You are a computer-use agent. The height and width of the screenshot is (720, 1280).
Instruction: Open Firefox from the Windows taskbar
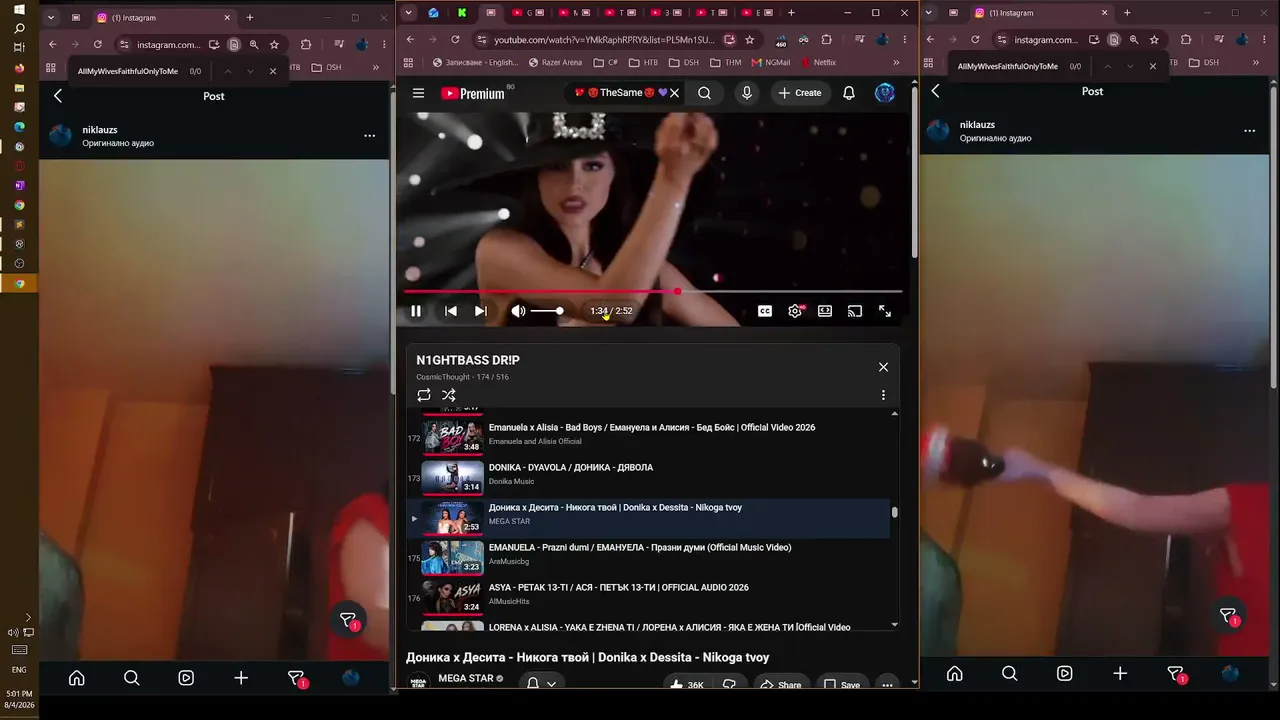[x=19, y=68]
